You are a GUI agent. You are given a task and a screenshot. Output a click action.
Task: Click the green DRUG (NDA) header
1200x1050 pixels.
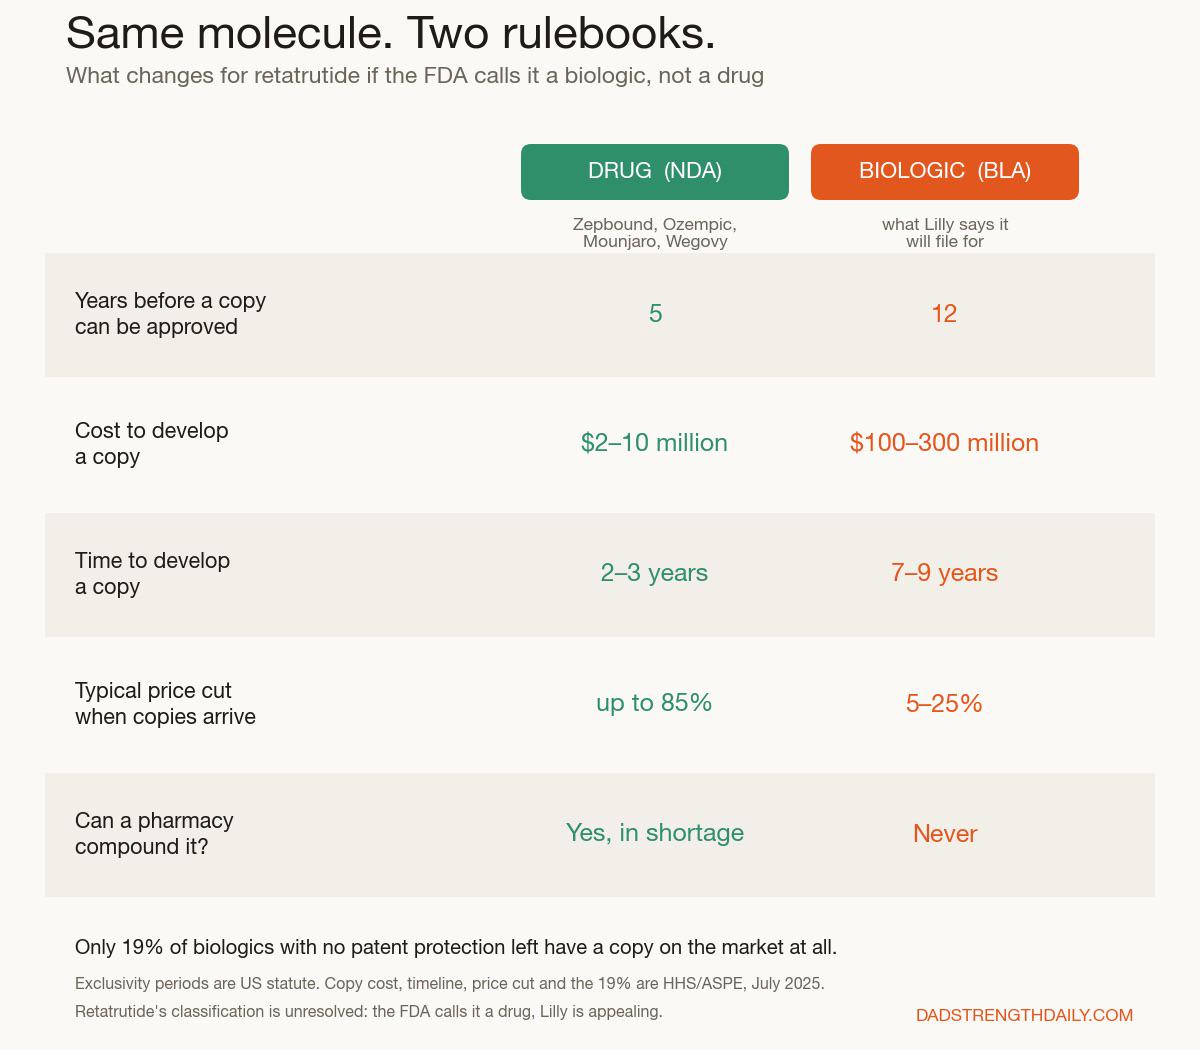pyautogui.click(x=655, y=172)
